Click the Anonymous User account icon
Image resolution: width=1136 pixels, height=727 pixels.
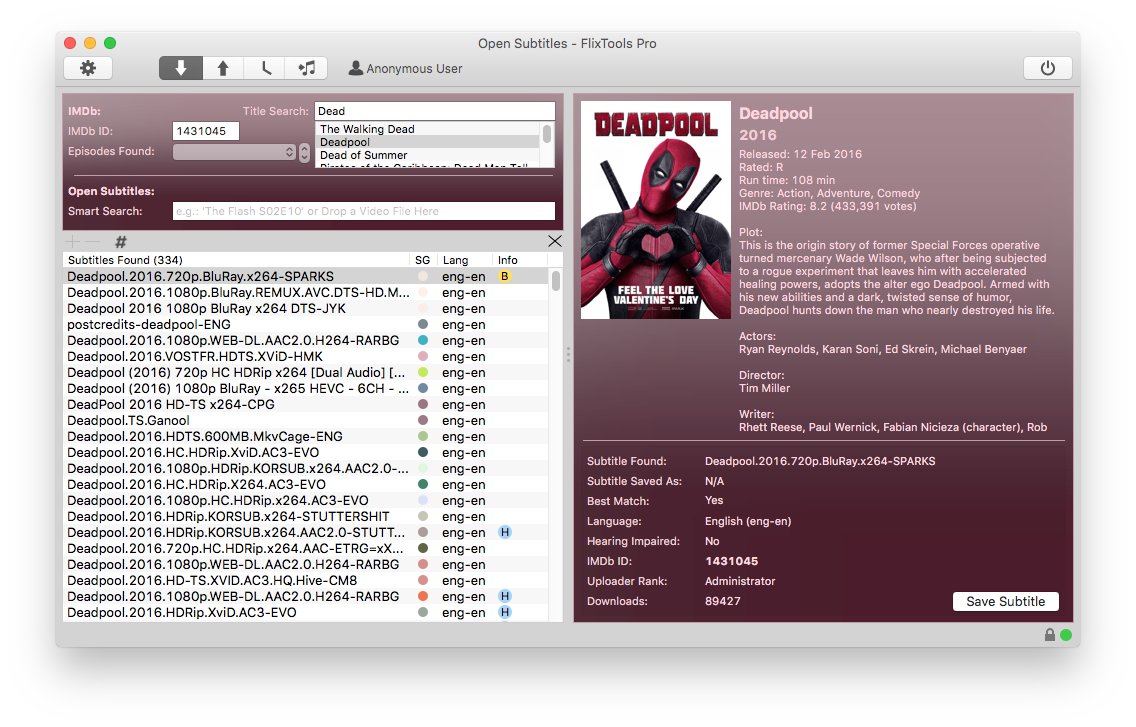pyautogui.click(x=356, y=68)
